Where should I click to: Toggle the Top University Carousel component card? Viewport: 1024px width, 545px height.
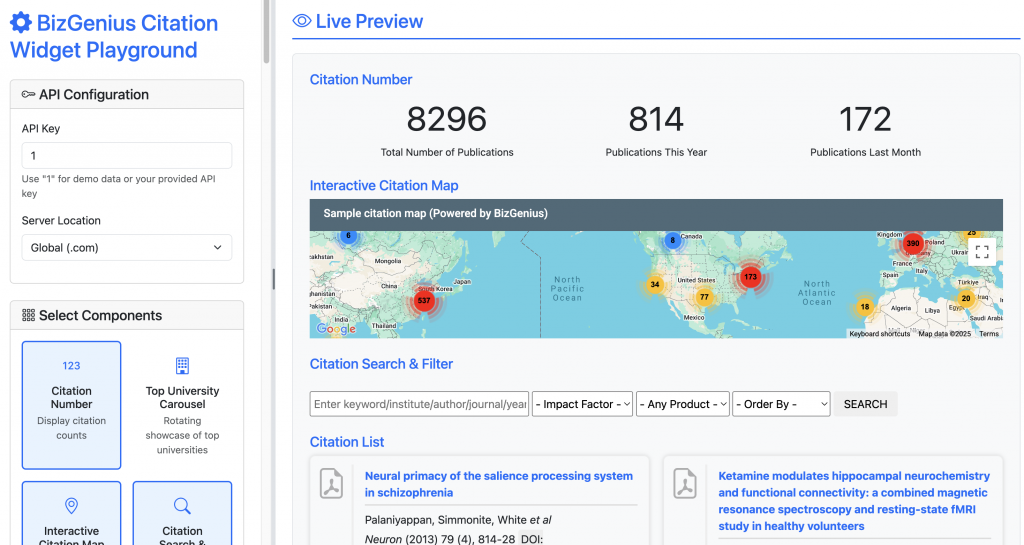182,405
